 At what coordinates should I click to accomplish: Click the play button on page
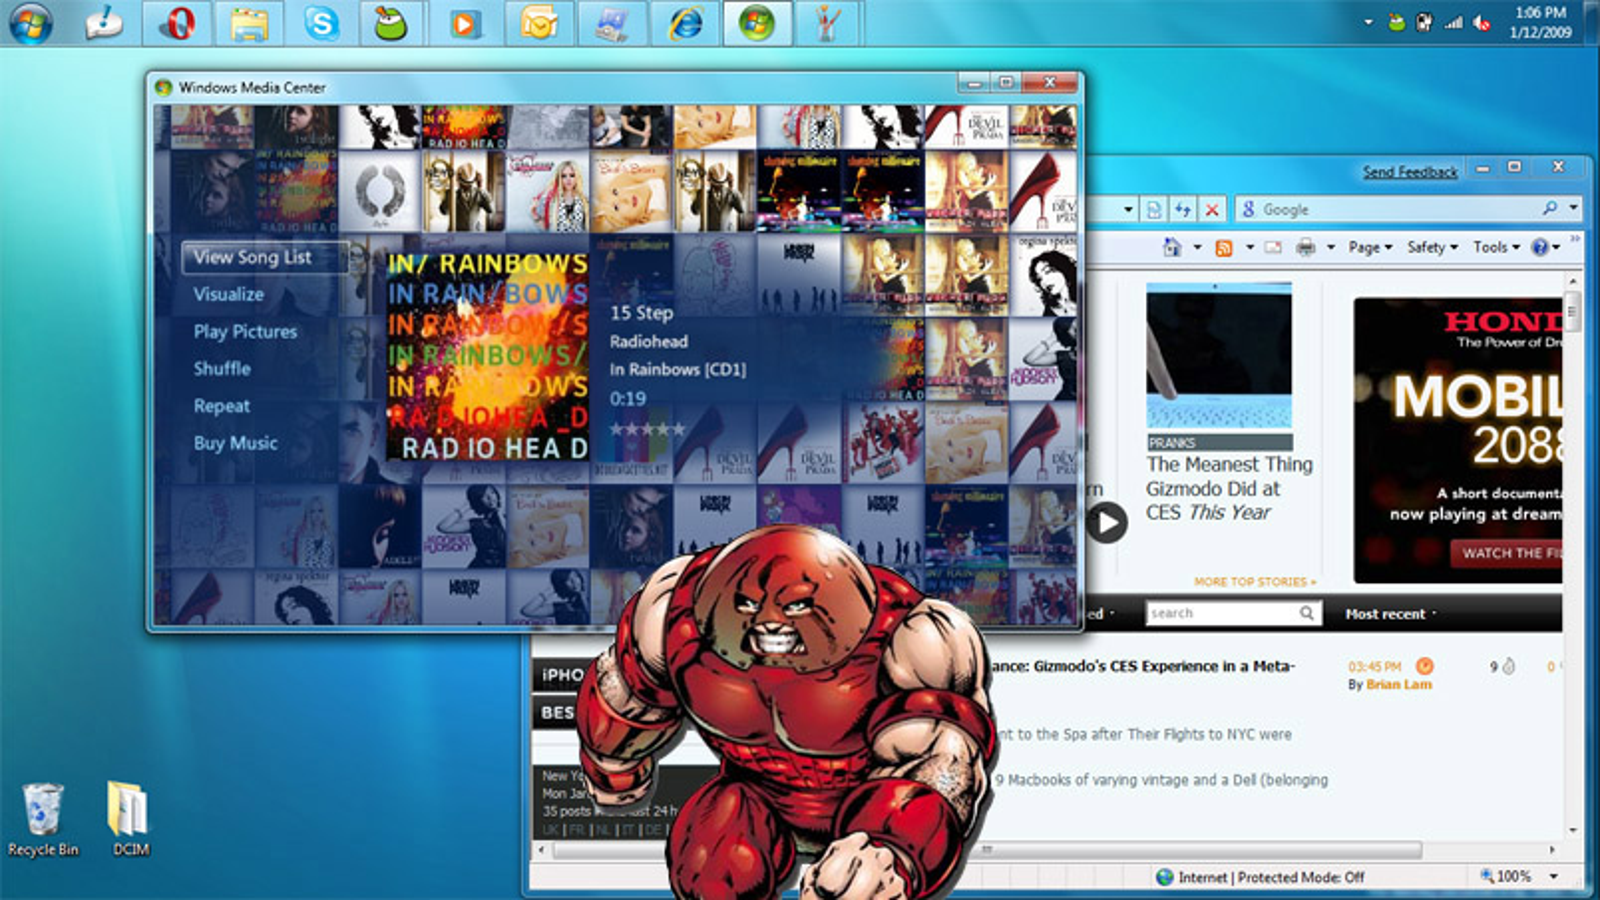pos(1106,522)
